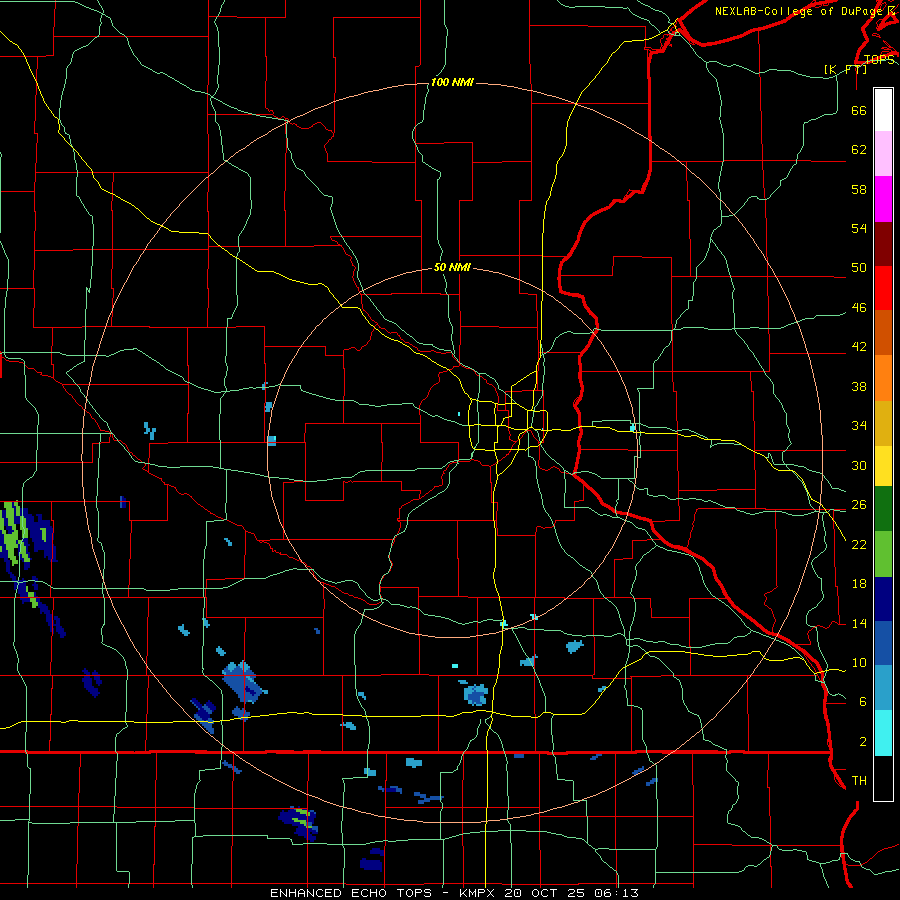Click the legend value 22
Viewport: 900px width, 900px height.
pos(859,544)
